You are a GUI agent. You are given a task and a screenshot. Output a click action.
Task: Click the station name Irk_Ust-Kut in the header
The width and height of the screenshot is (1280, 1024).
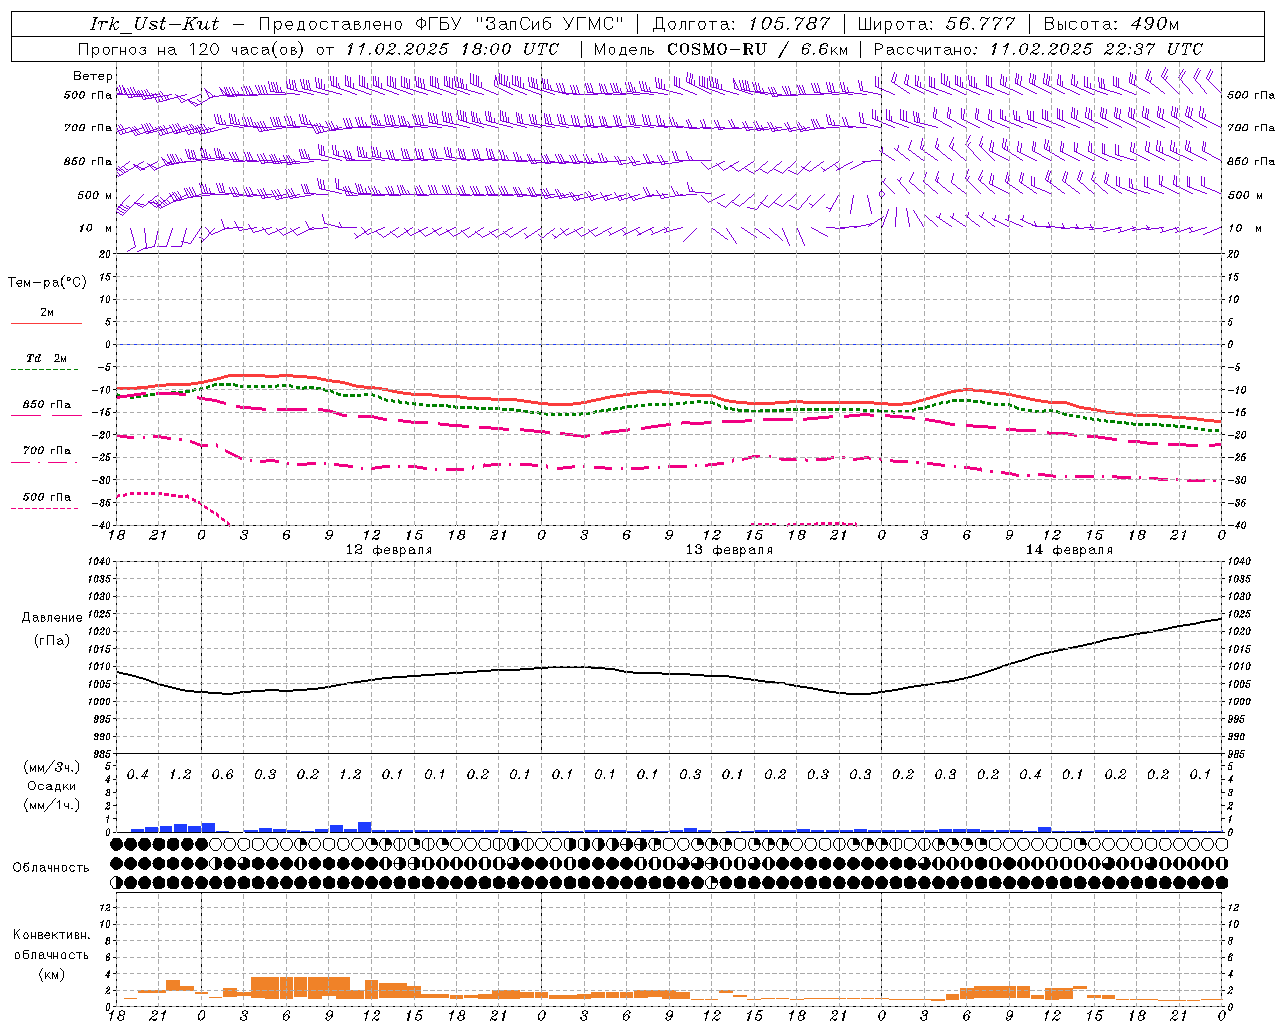tap(155, 24)
